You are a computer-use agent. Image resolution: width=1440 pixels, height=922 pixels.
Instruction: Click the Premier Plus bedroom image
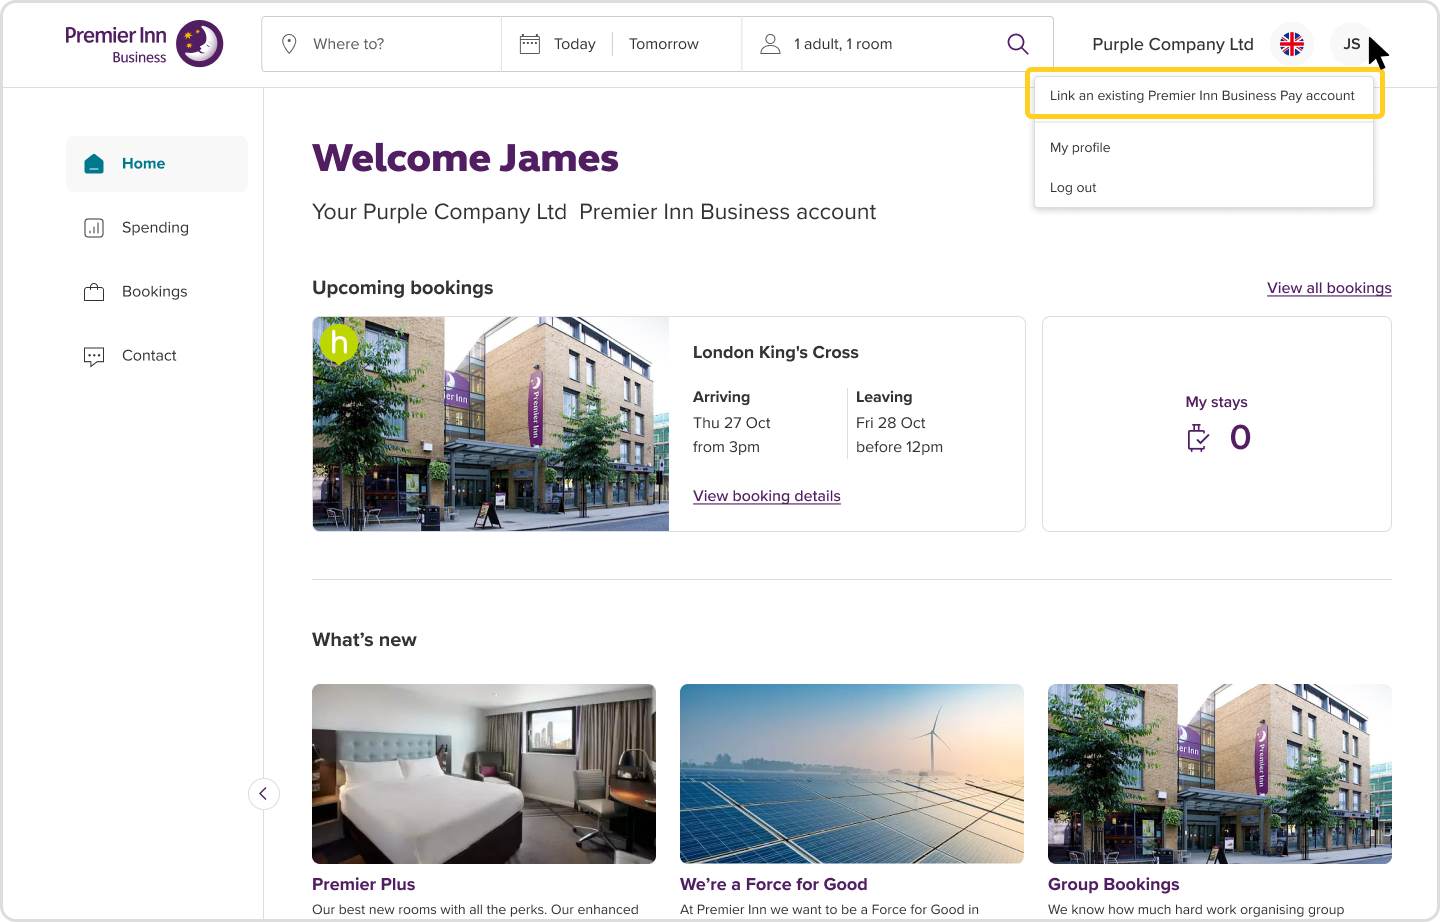[x=484, y=774]
